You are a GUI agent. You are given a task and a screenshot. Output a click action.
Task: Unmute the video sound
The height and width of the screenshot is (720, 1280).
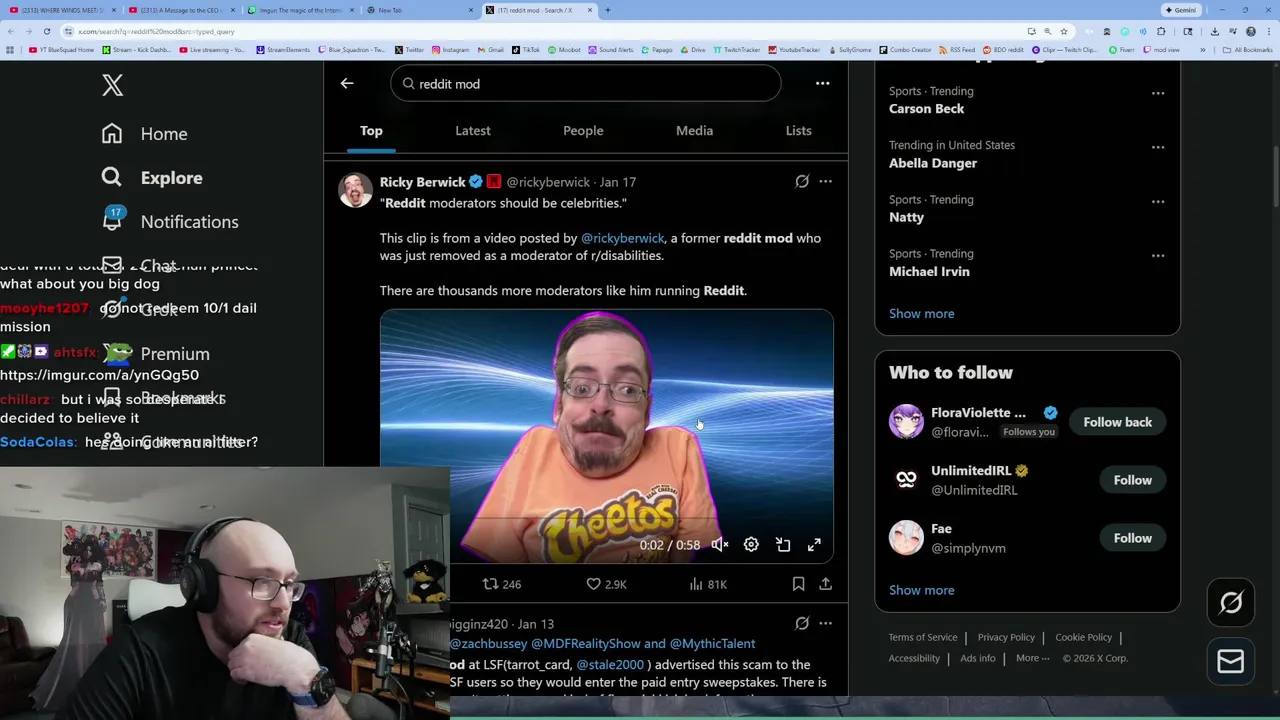720,545
